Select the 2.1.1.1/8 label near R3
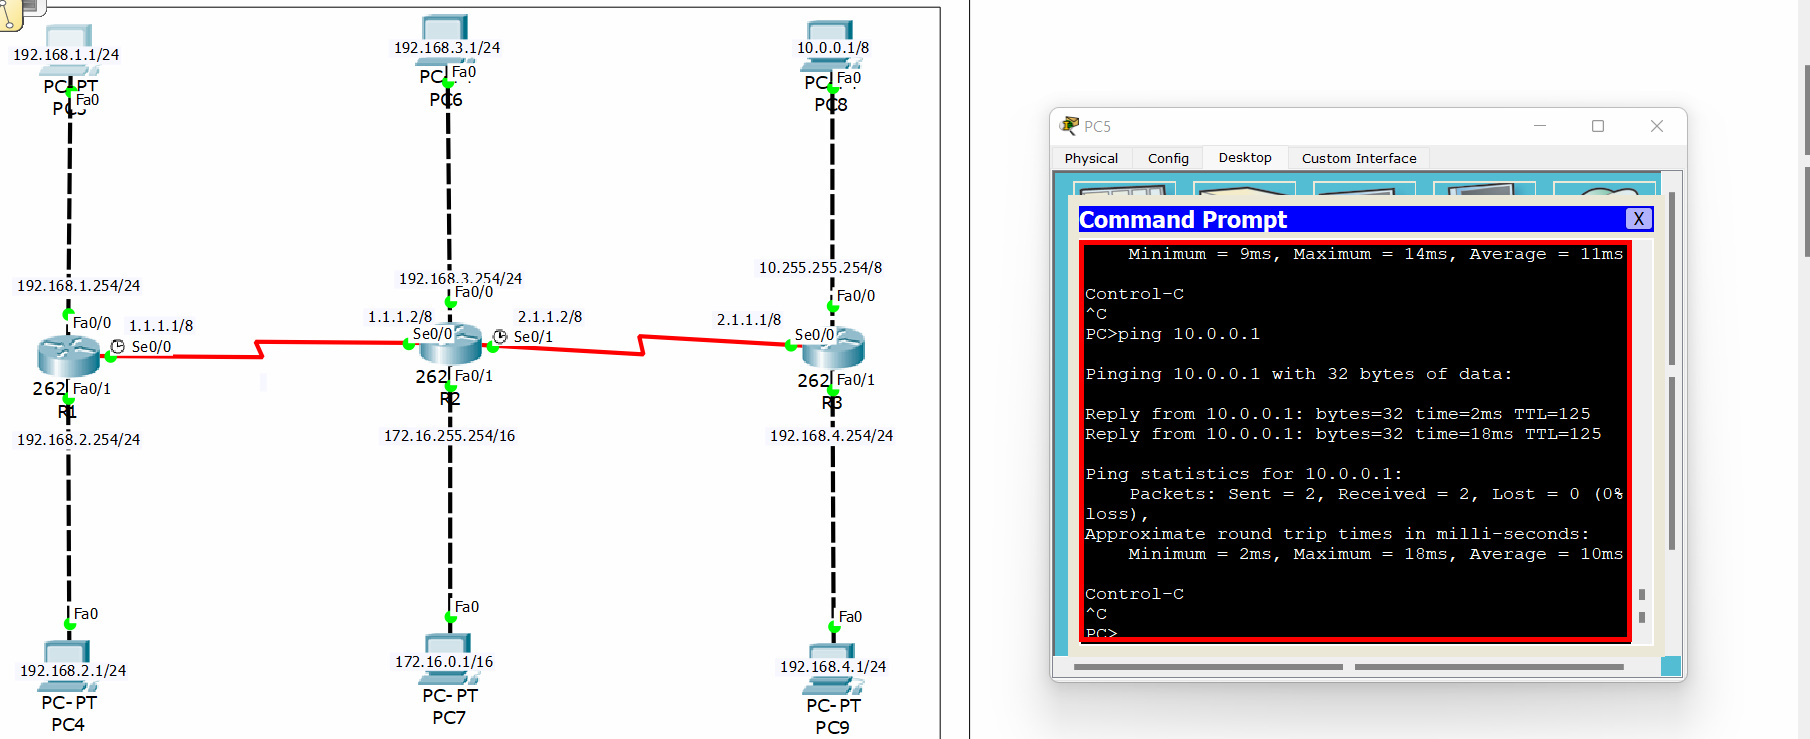The width and height of the screenshot is (1810, 739). [749, 320]
